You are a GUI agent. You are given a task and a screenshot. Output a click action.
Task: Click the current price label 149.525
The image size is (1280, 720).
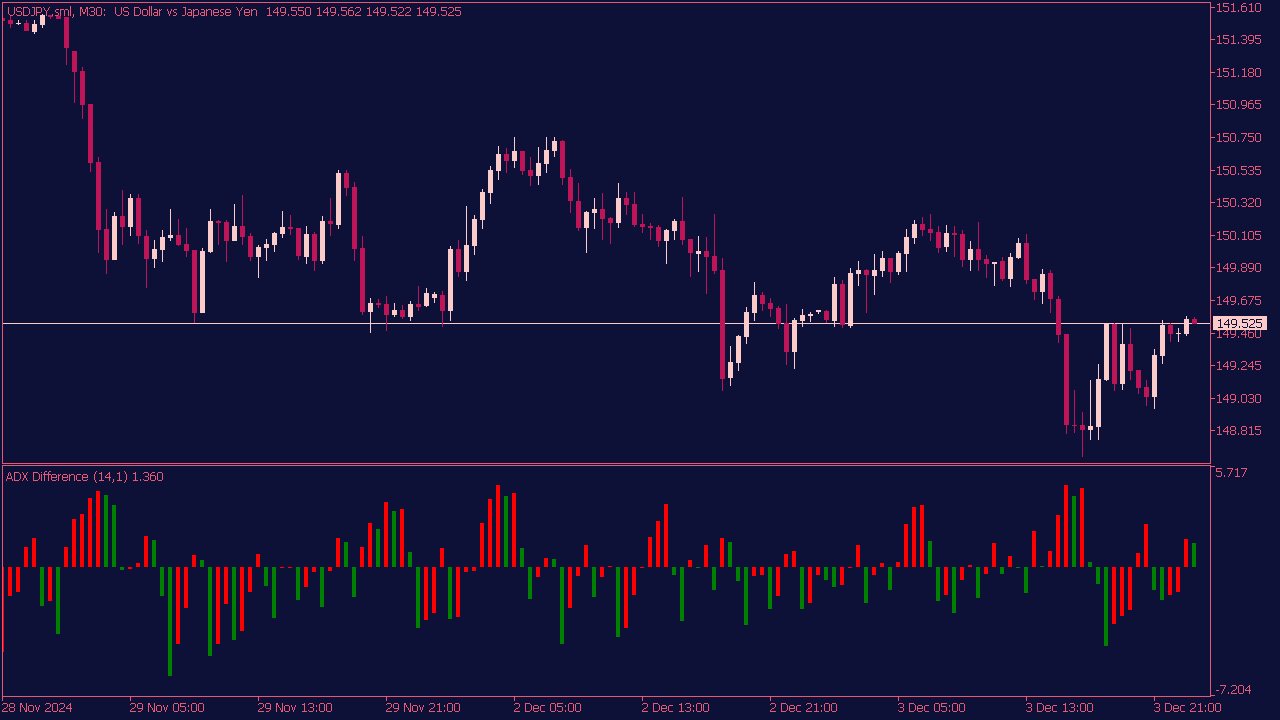click(x=1239, y=323)
